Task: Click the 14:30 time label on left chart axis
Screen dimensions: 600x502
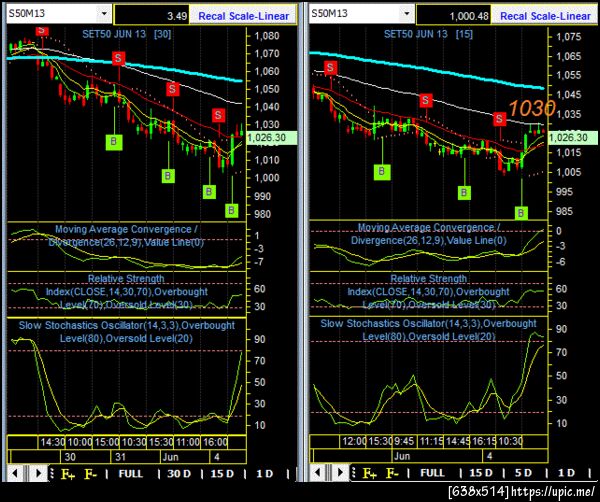Action: coord(52,442)
